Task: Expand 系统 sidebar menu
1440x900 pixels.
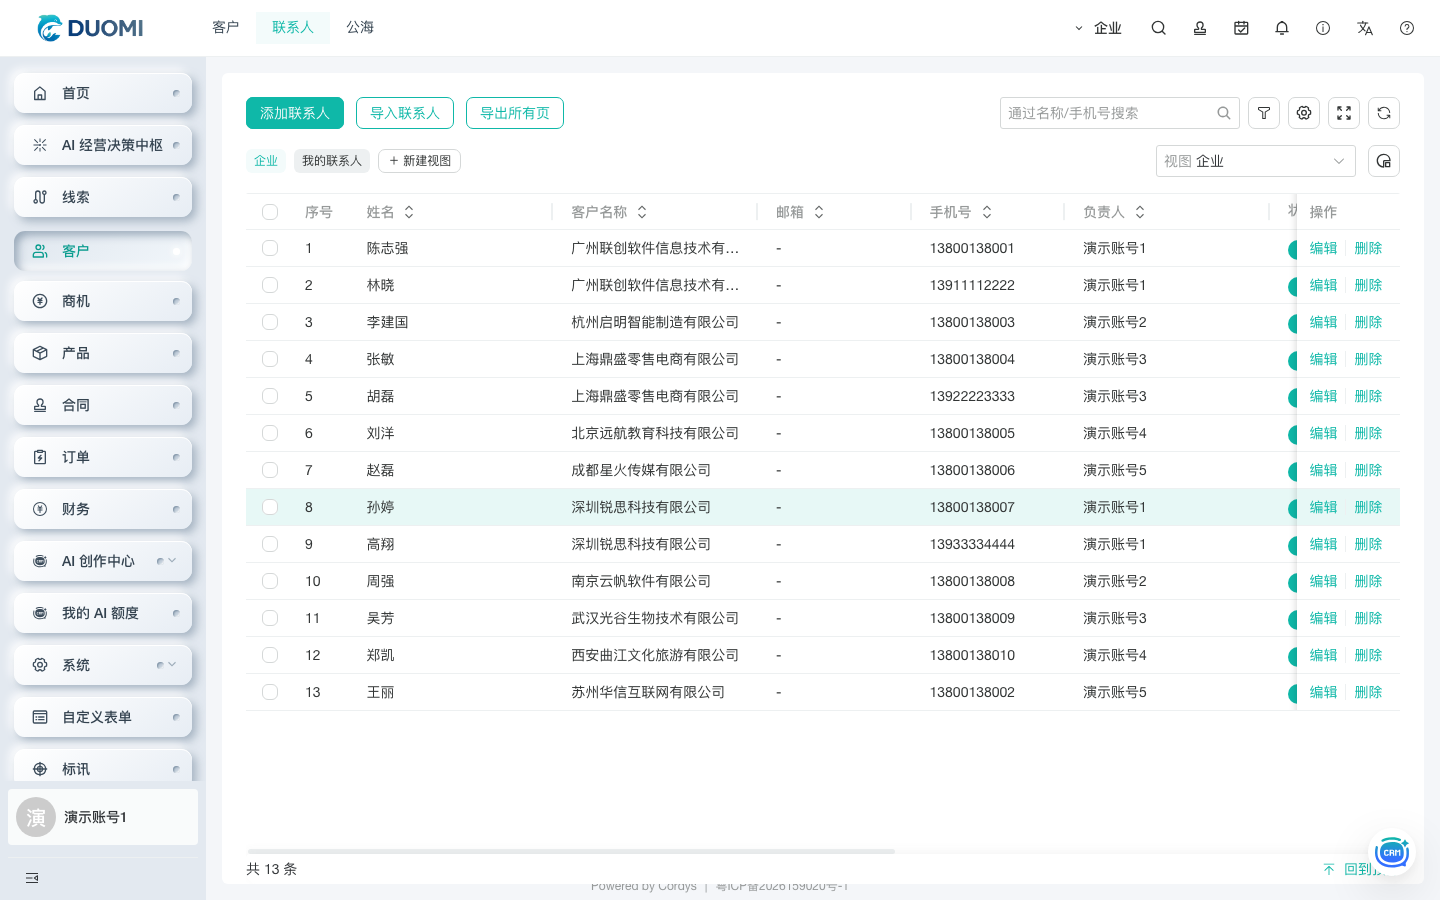Action: tap(103, 665)
